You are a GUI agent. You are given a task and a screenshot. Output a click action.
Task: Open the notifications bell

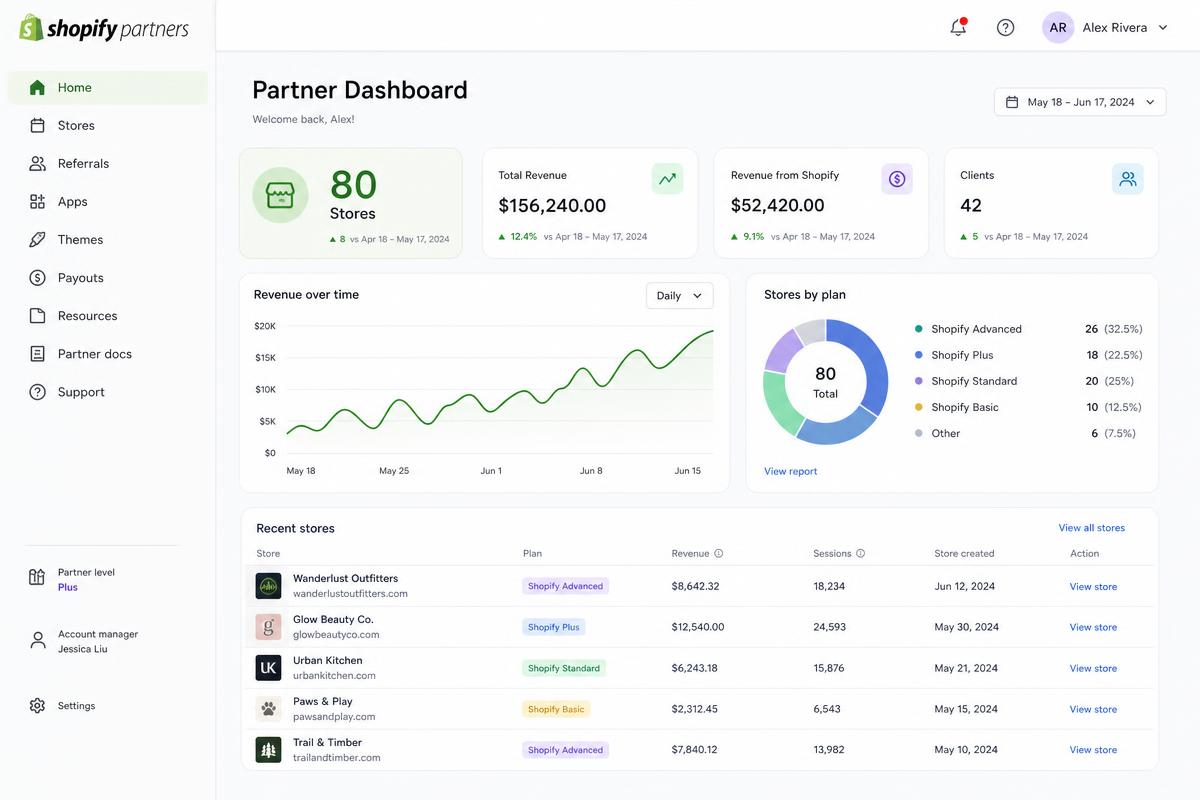(x=958, y=27)
